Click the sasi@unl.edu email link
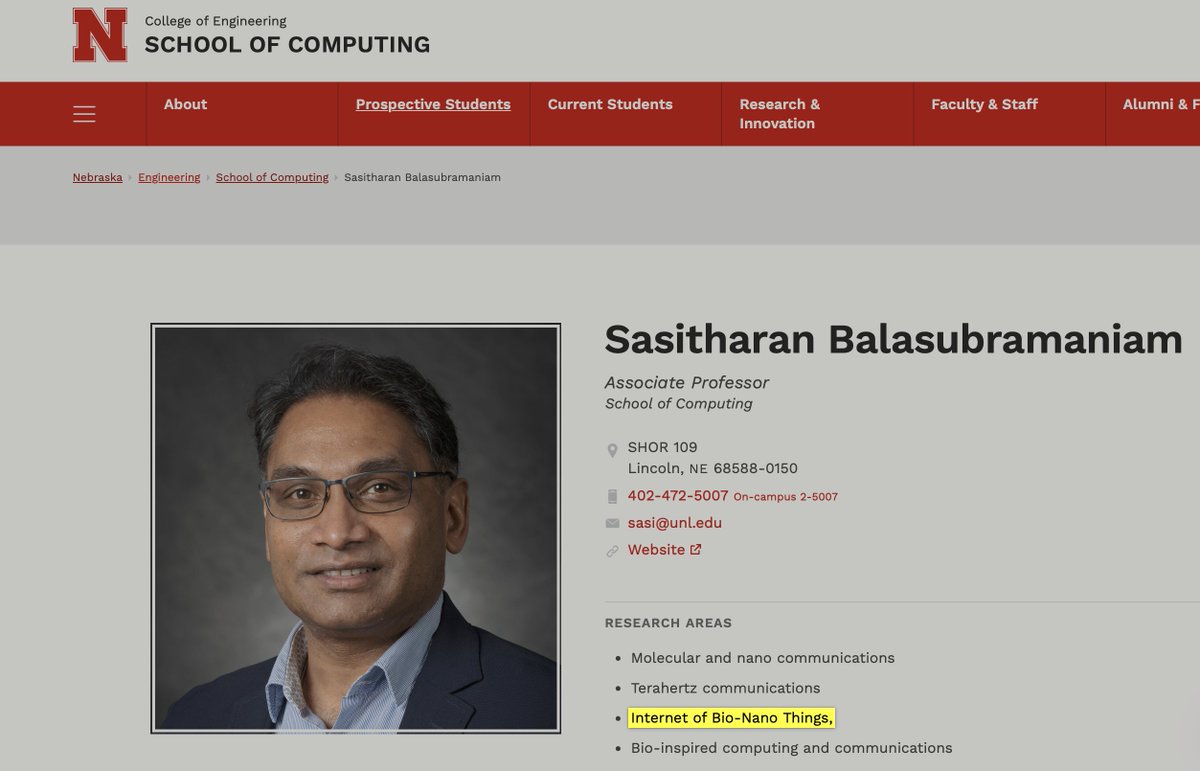 click(675, 523)
